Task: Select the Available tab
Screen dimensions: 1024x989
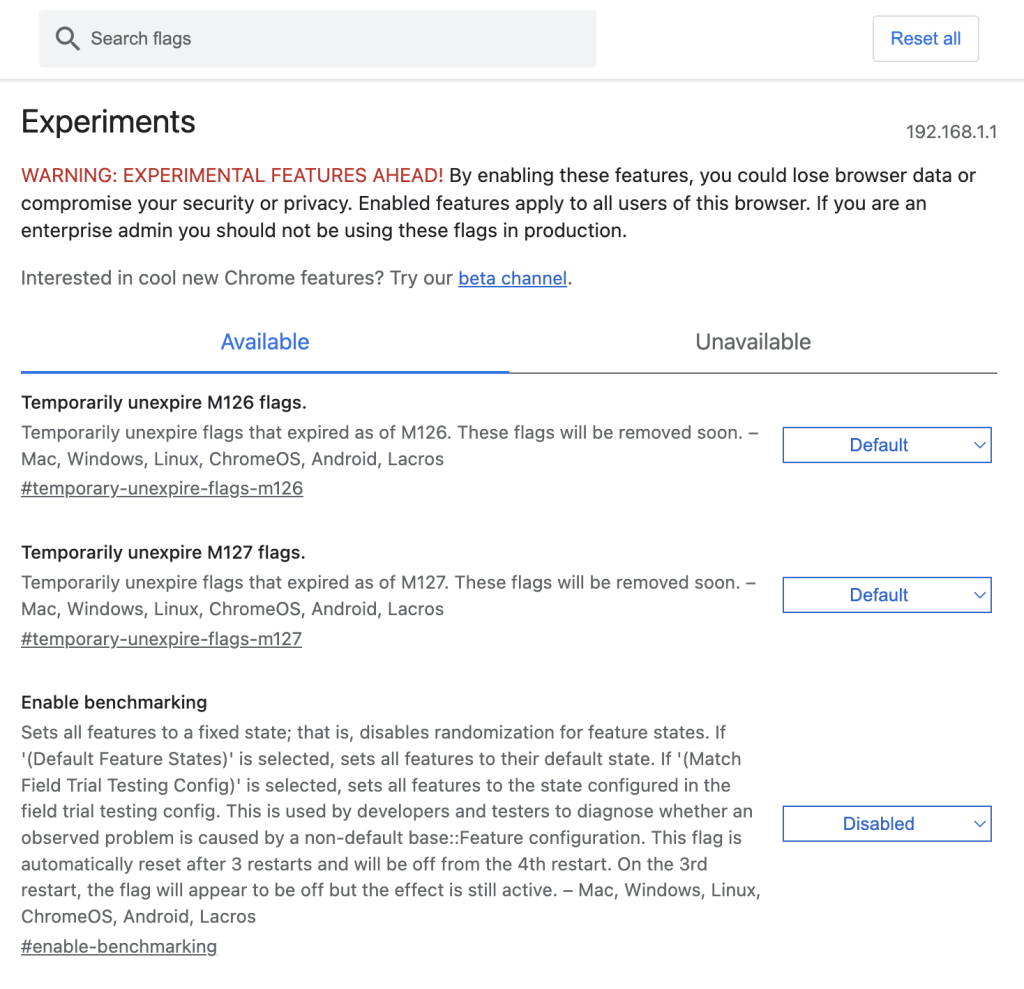Action: pyautogui.click(x=265, y=341)
